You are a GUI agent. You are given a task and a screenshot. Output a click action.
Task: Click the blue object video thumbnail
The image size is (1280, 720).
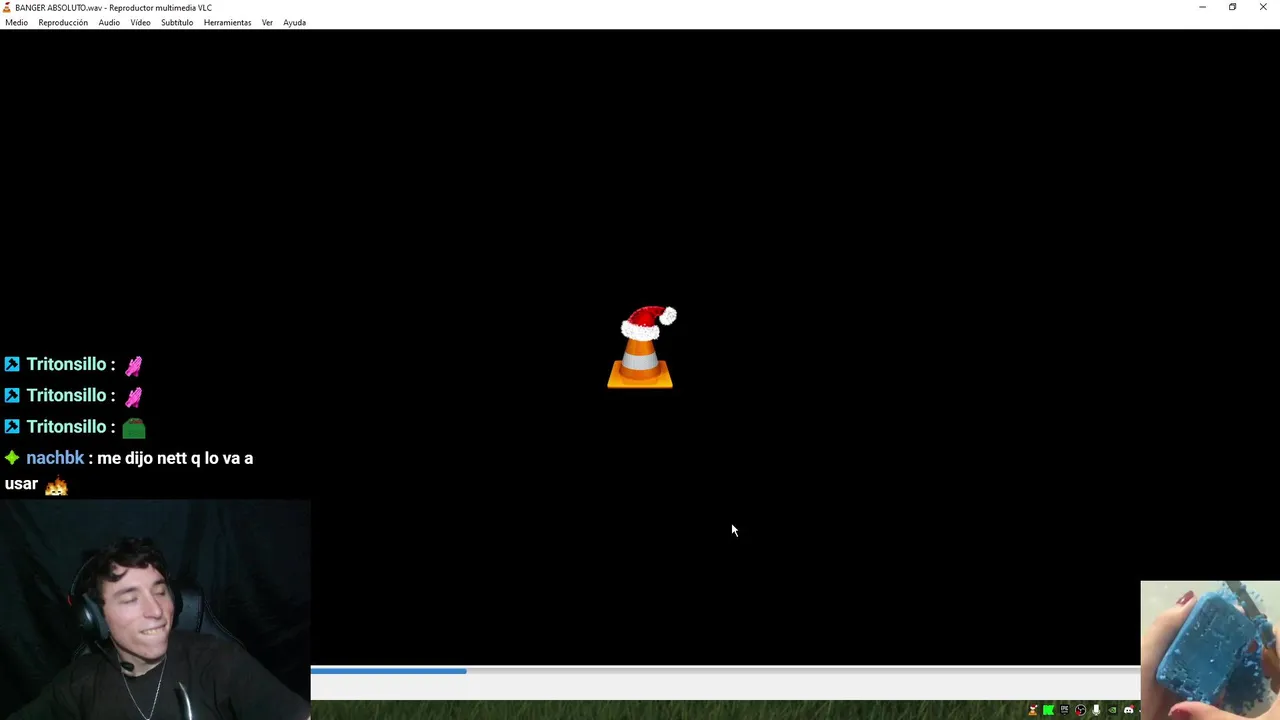point(1210,650)
